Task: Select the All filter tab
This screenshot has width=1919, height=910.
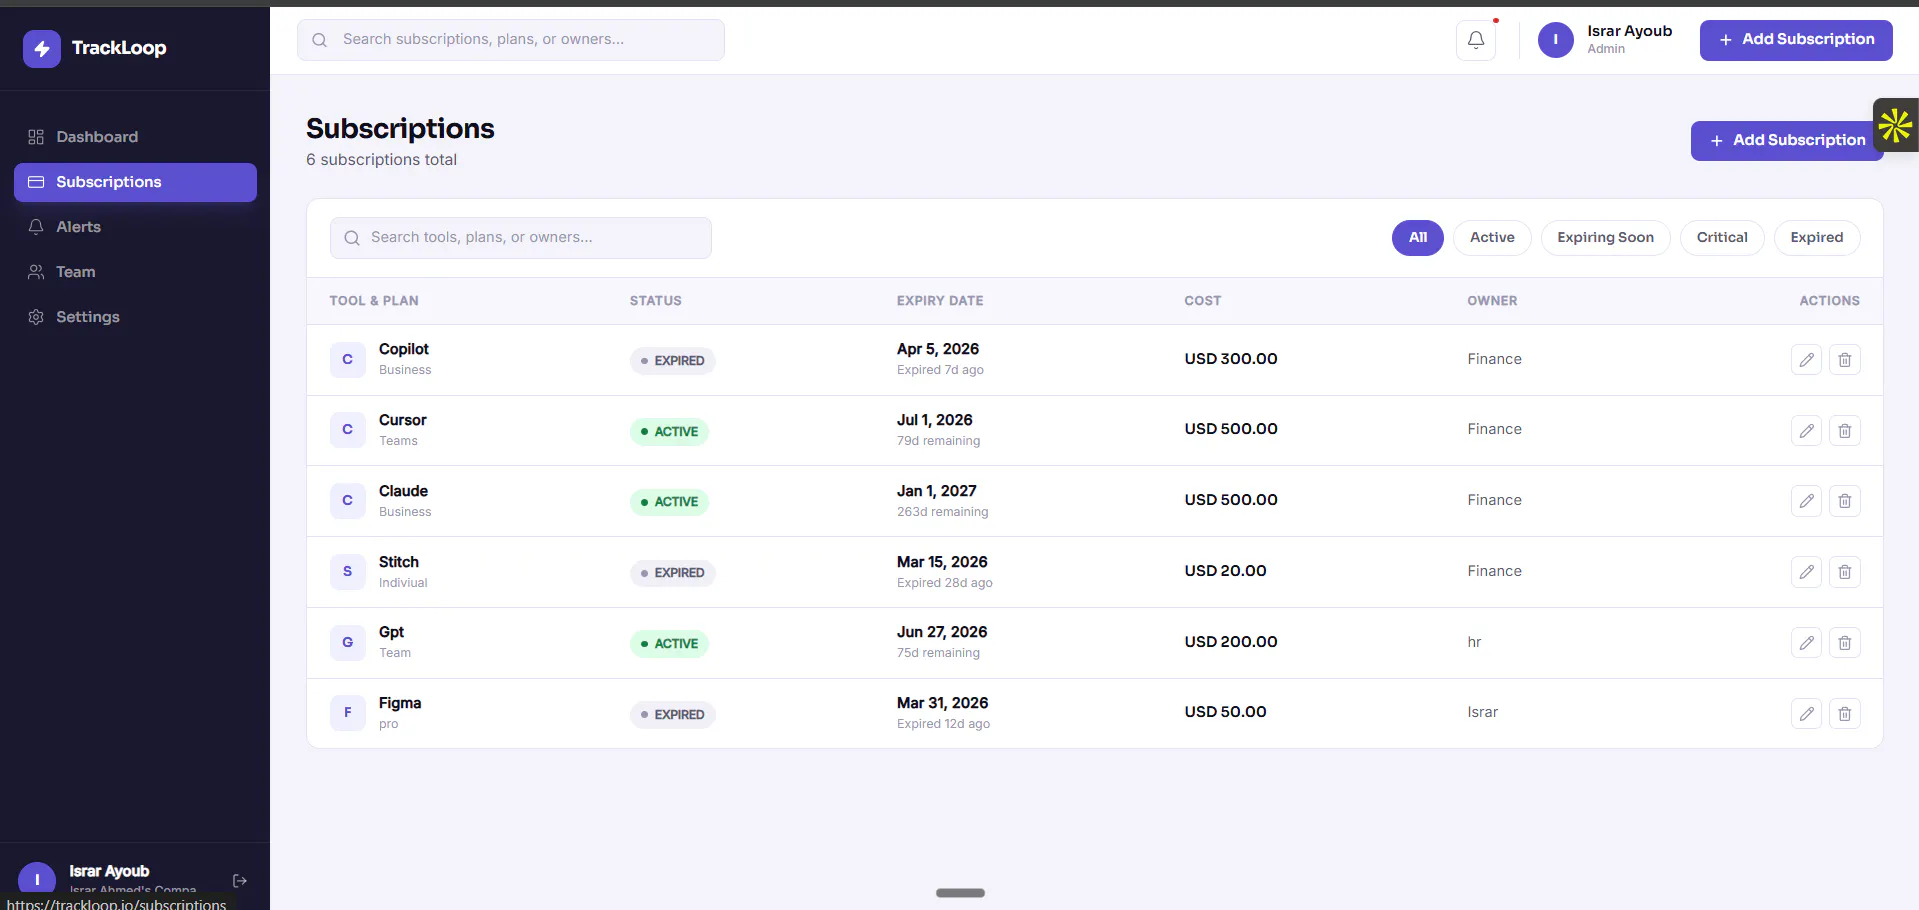Action: pyautogui.click(x=1417, y=238)
